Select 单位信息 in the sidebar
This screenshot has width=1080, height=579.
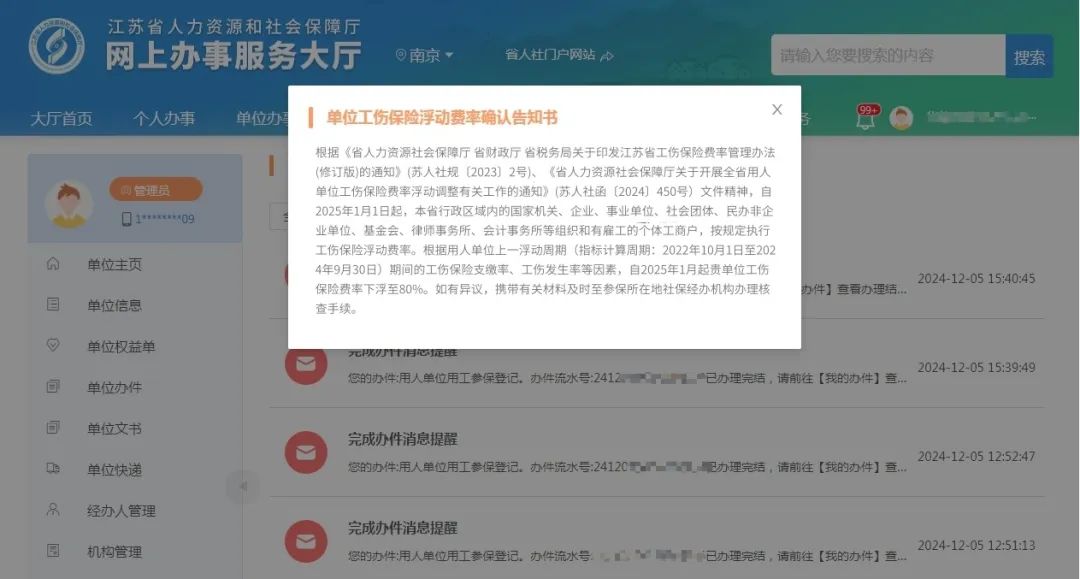[x=114, y=305]
